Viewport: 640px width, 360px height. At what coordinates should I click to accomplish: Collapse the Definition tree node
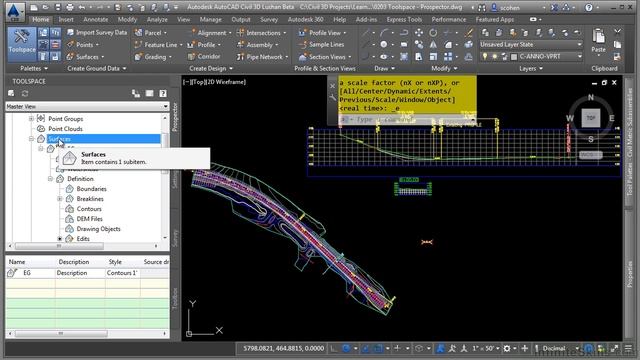pos(50,179)
